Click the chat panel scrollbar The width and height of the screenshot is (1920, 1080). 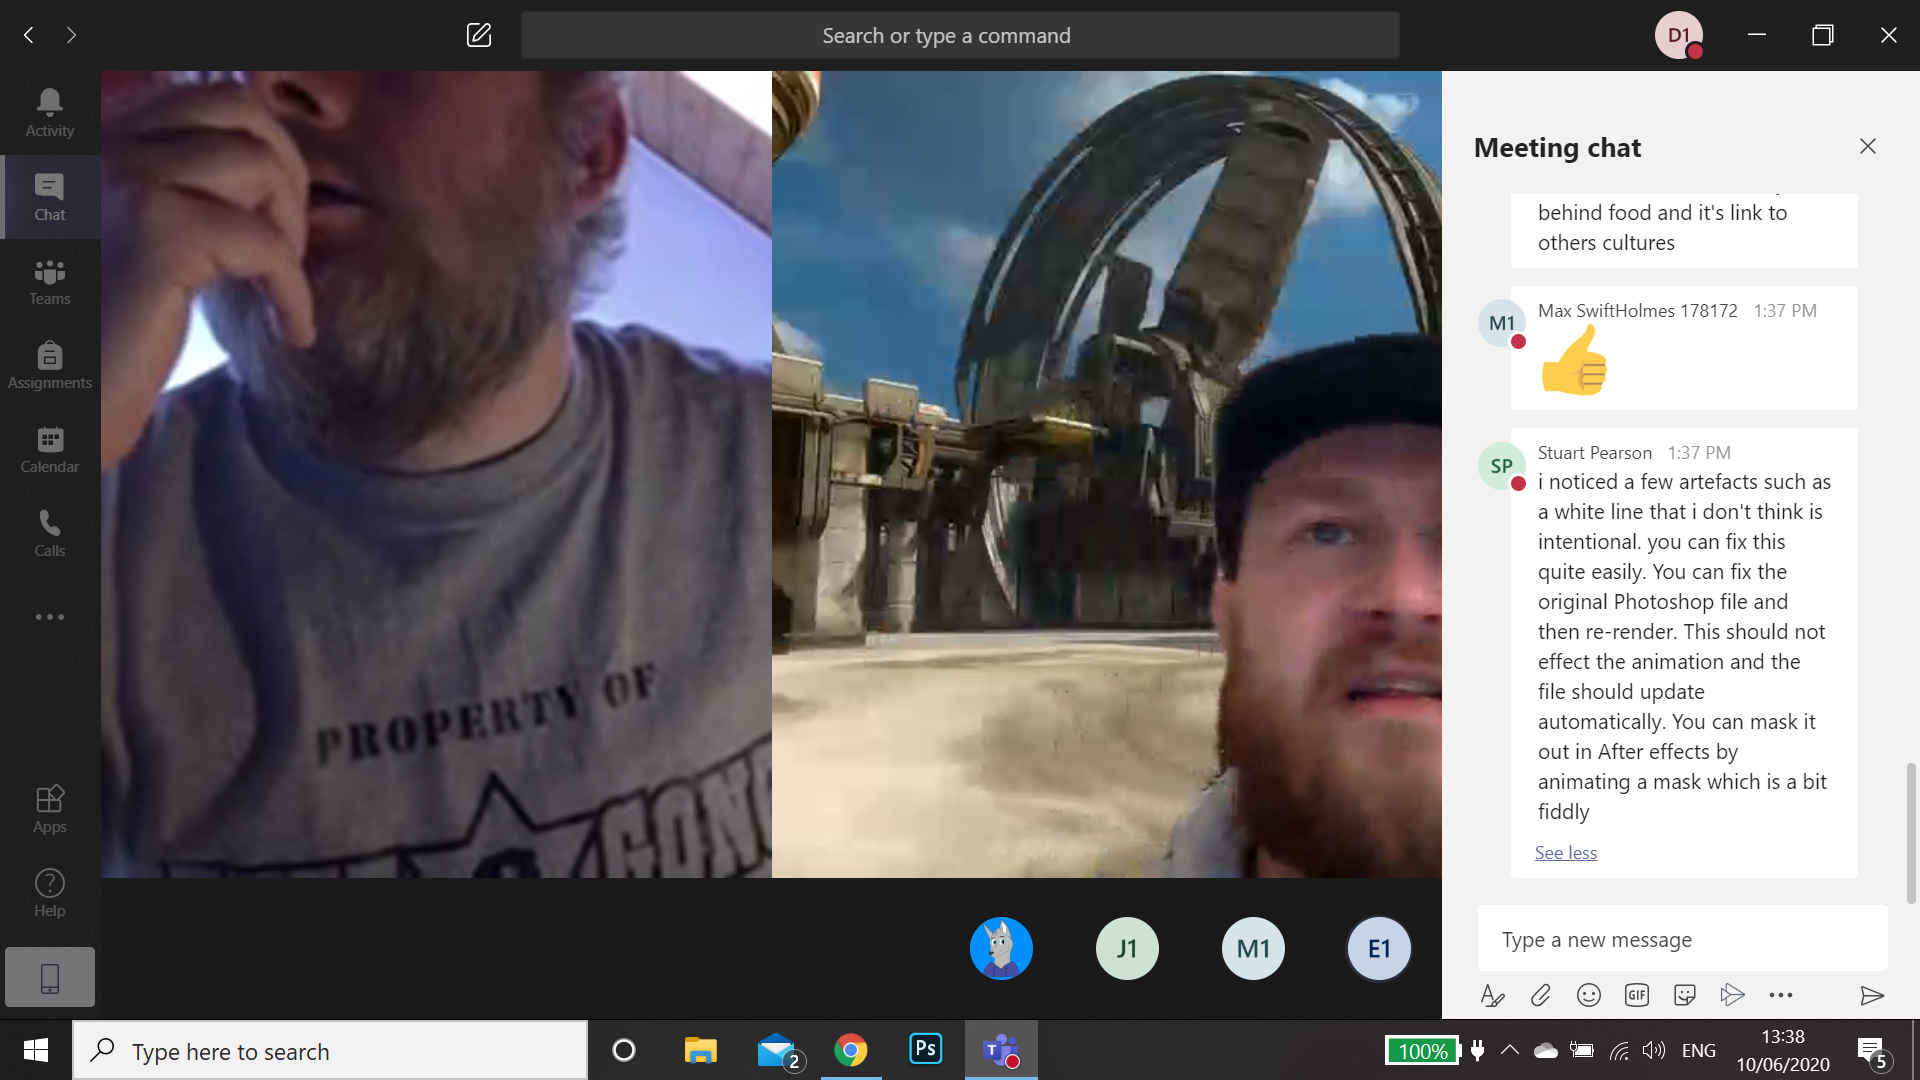1911,832
